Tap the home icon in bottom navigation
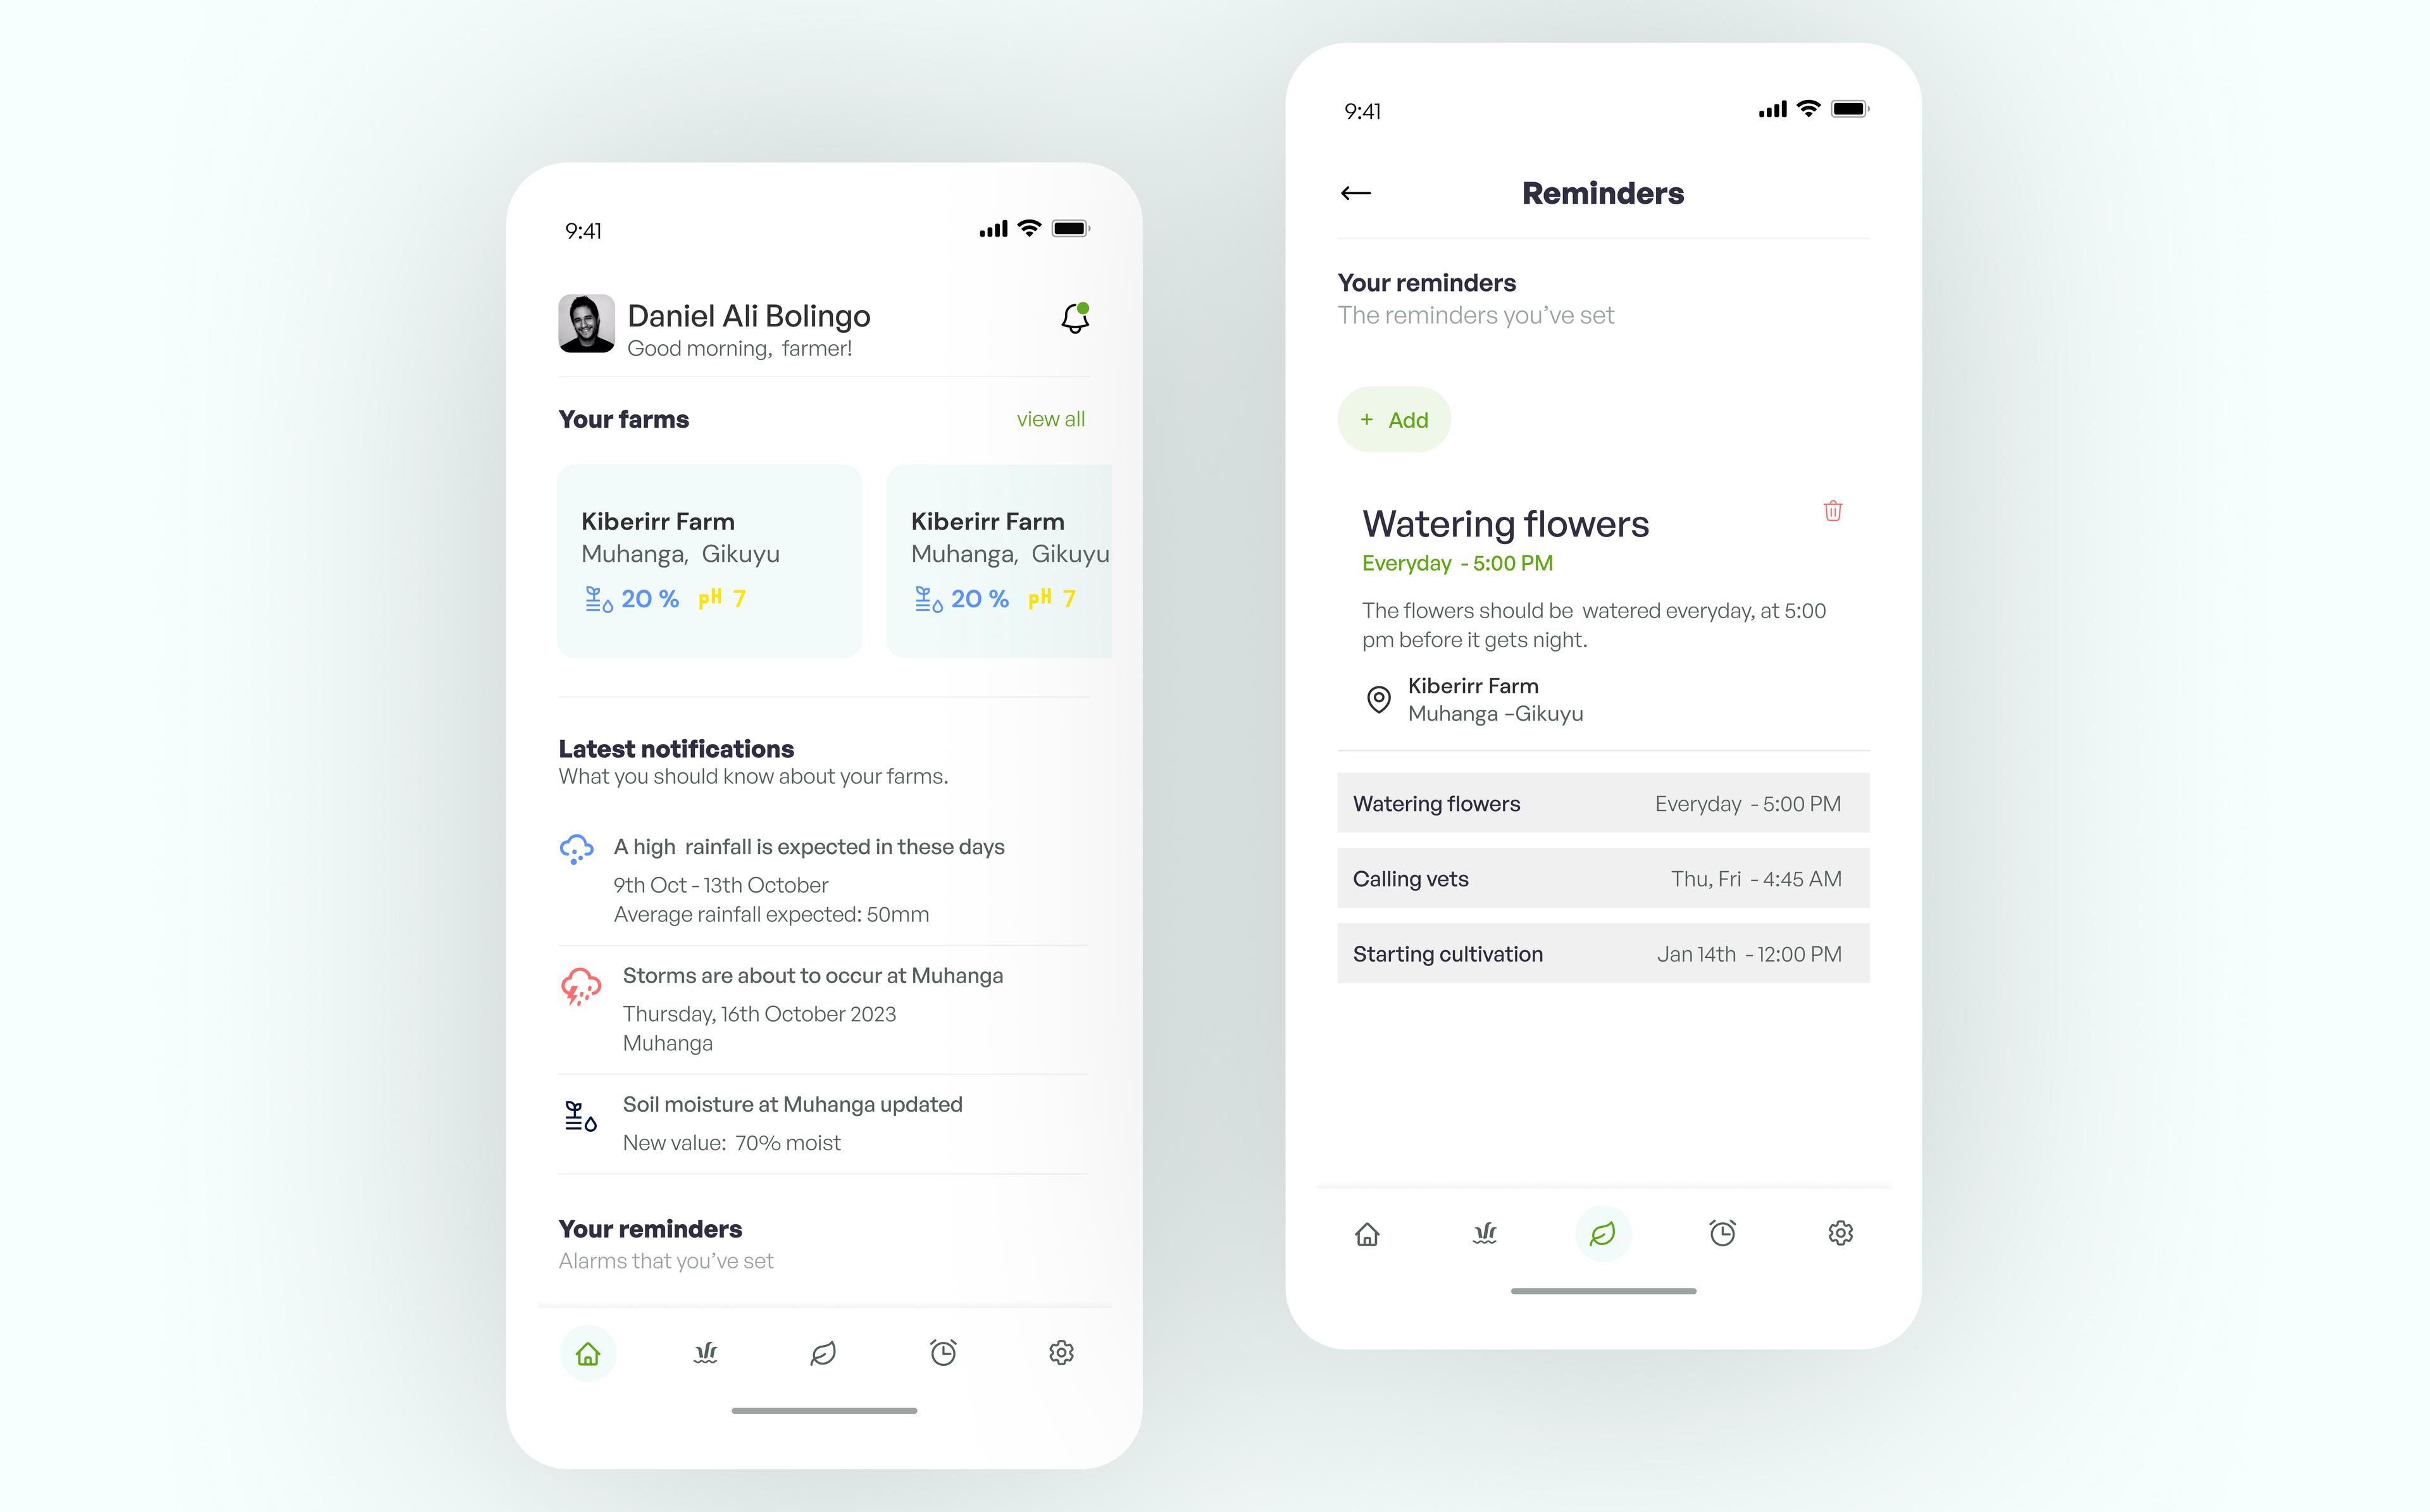 click(x=587, y=1352)
